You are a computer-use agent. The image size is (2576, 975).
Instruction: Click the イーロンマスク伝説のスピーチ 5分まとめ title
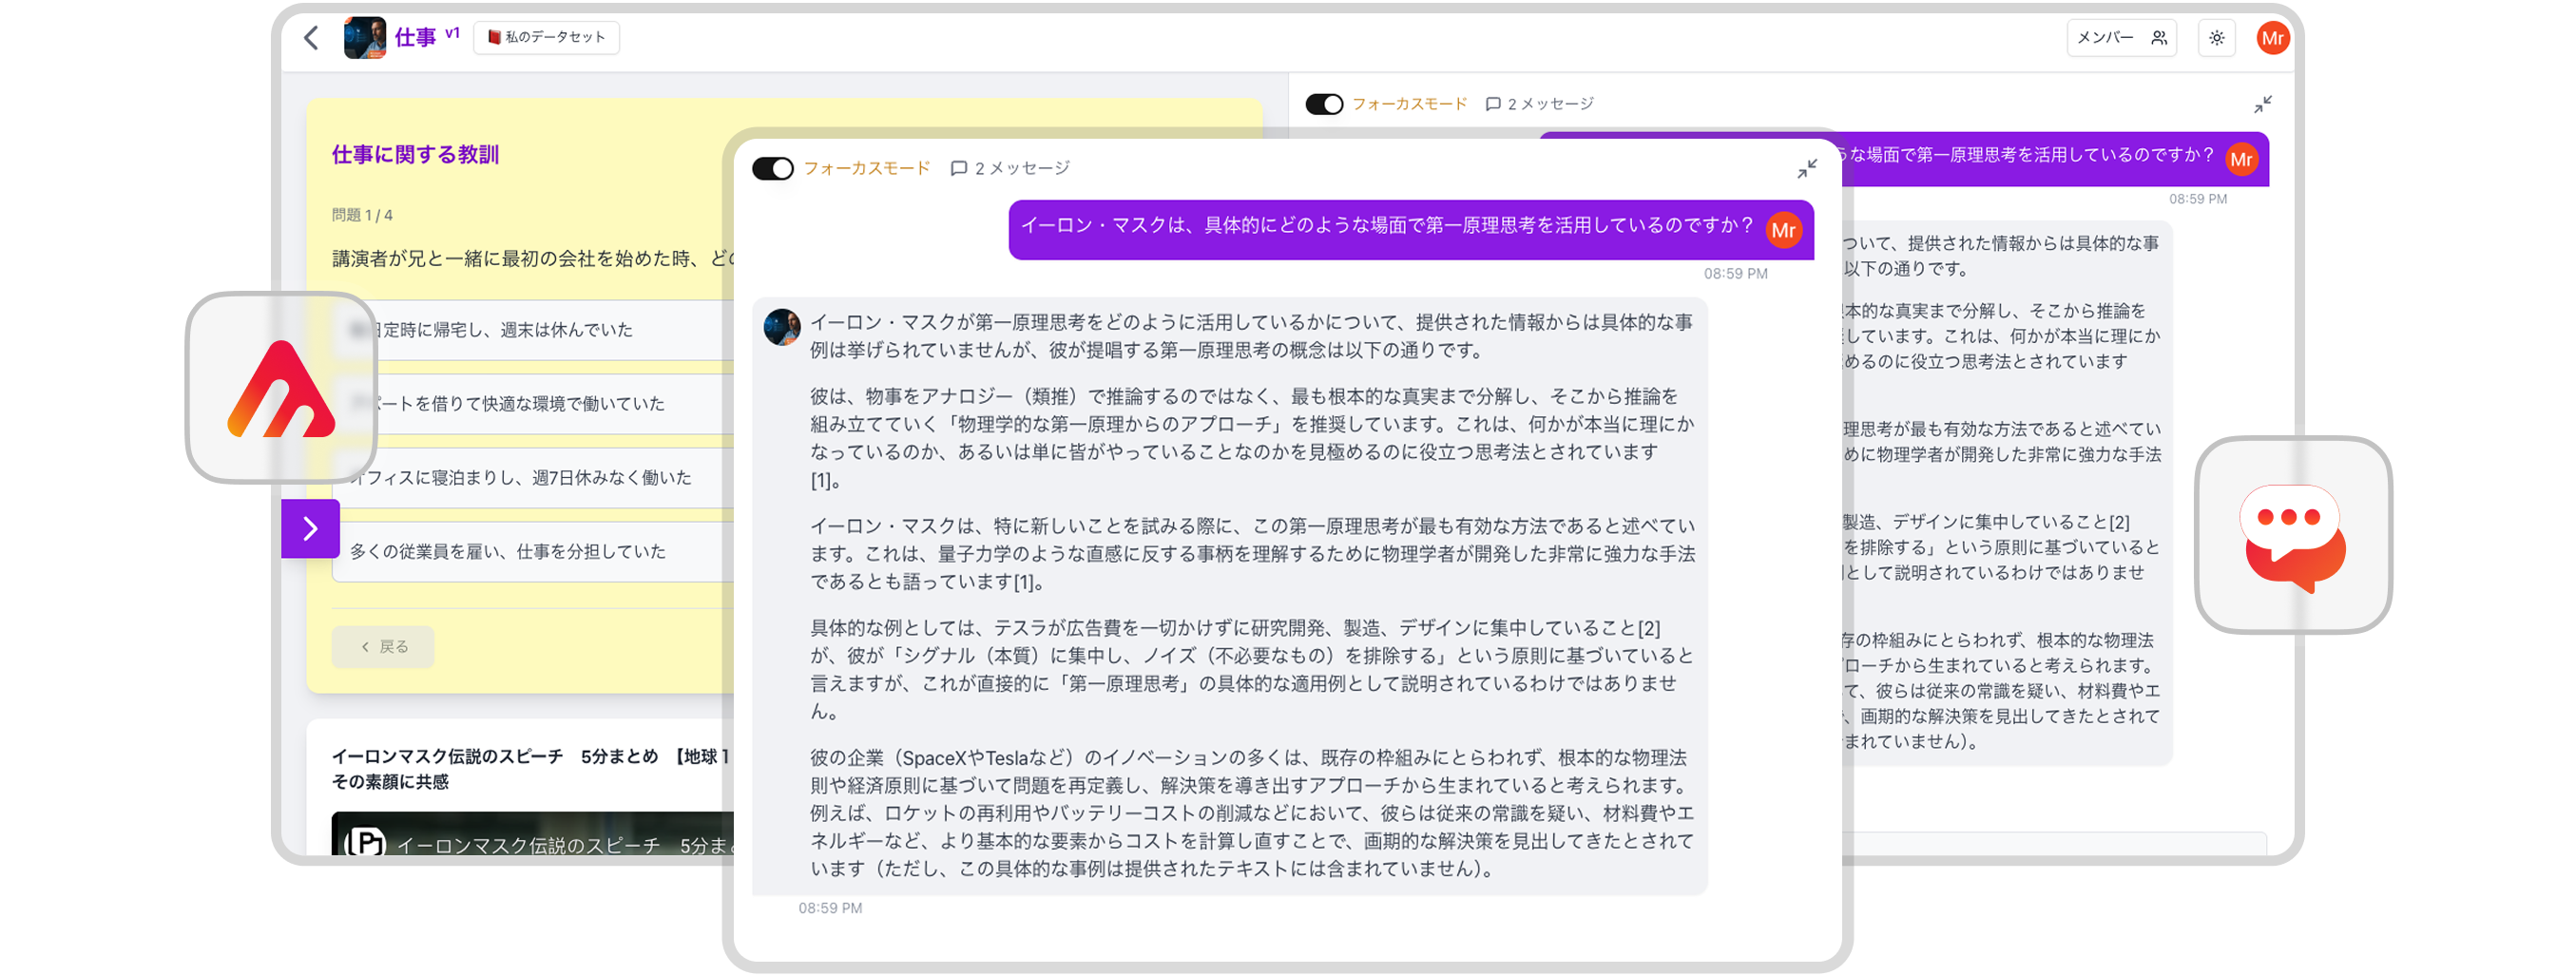pyautogui.click(x=530, y=768)
